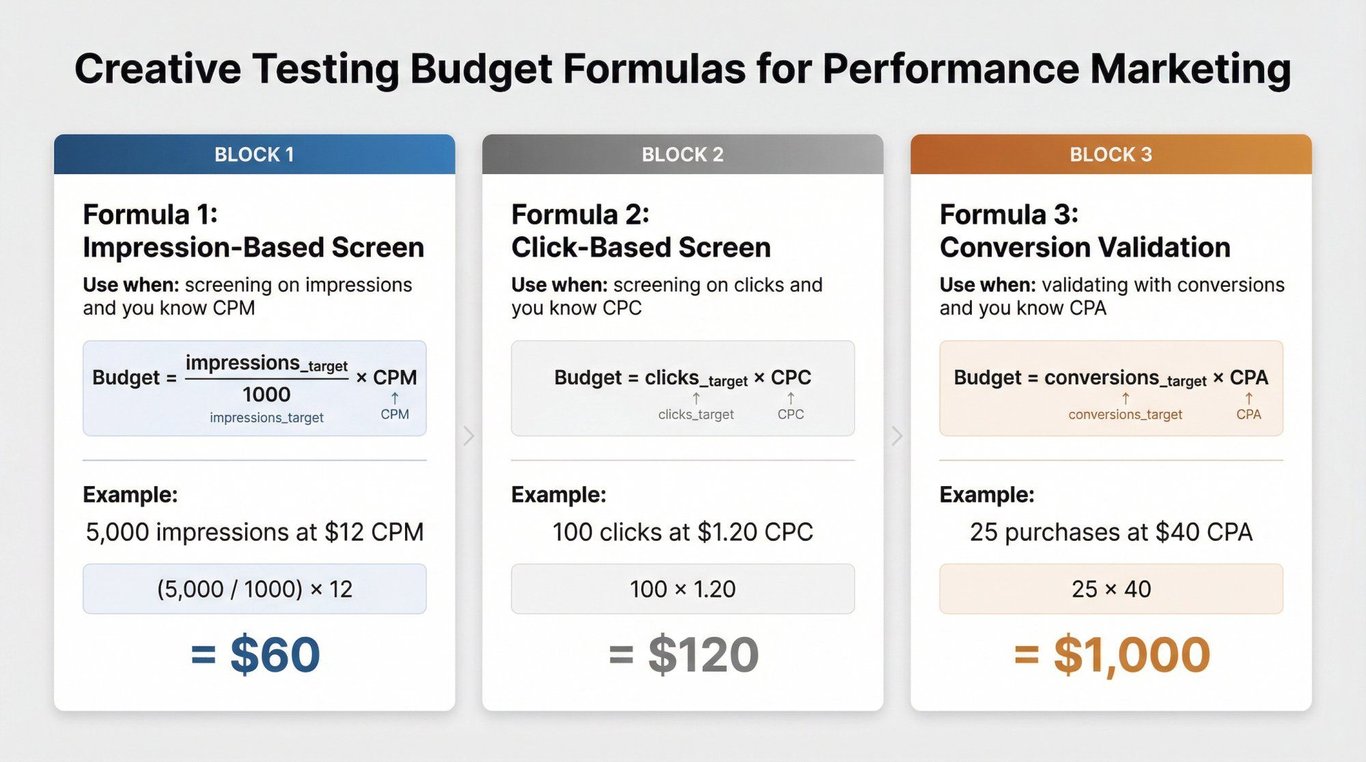Select the 100 × 1.20 calculation field

pyautogui.click(x=682, y=589)
